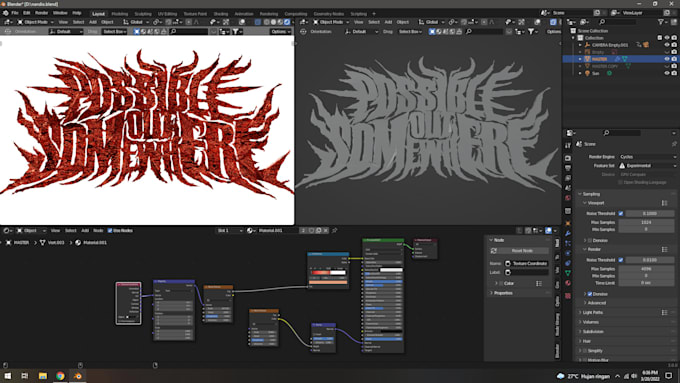Toggle Viewport Denoise checkbox
This screenshot has height=383, width=680.
pyautogui.click(x=590, y=240)
